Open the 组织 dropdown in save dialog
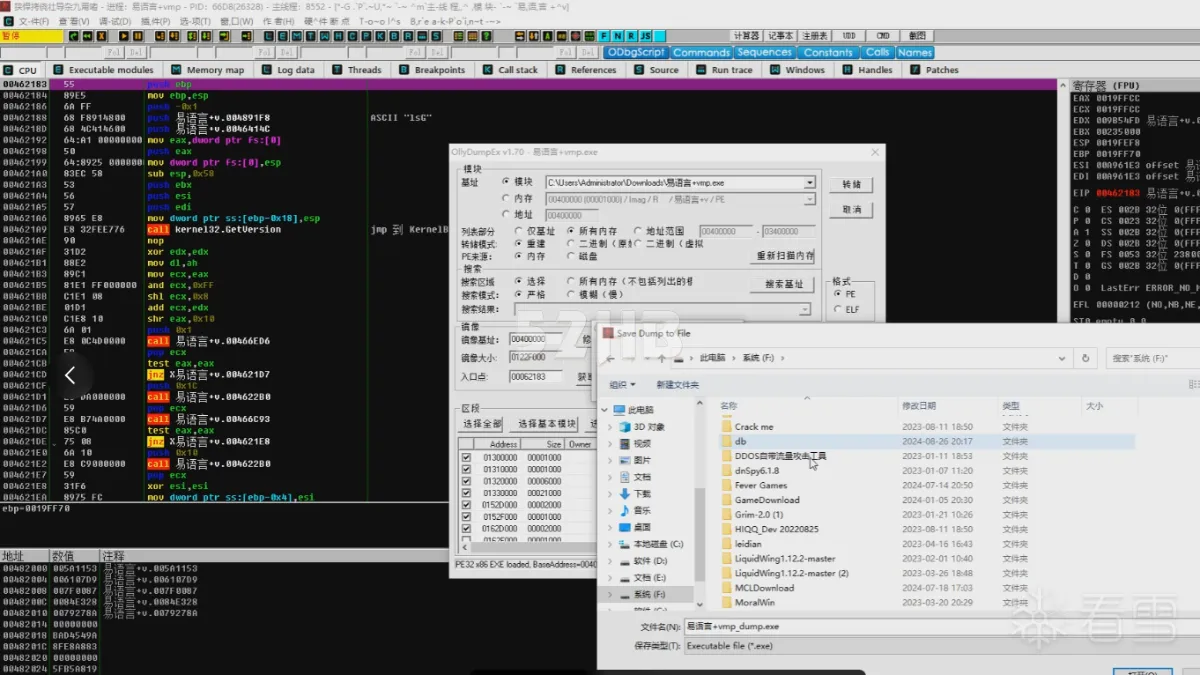This screenshot has height=675, width=1200. pyautogui.click(x=622, y=384)
